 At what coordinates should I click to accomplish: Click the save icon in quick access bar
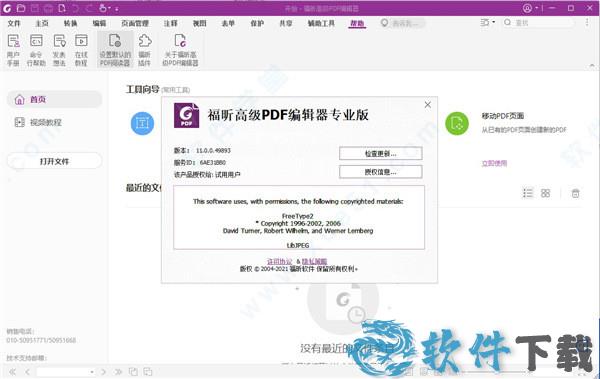[x=35, y=8]
